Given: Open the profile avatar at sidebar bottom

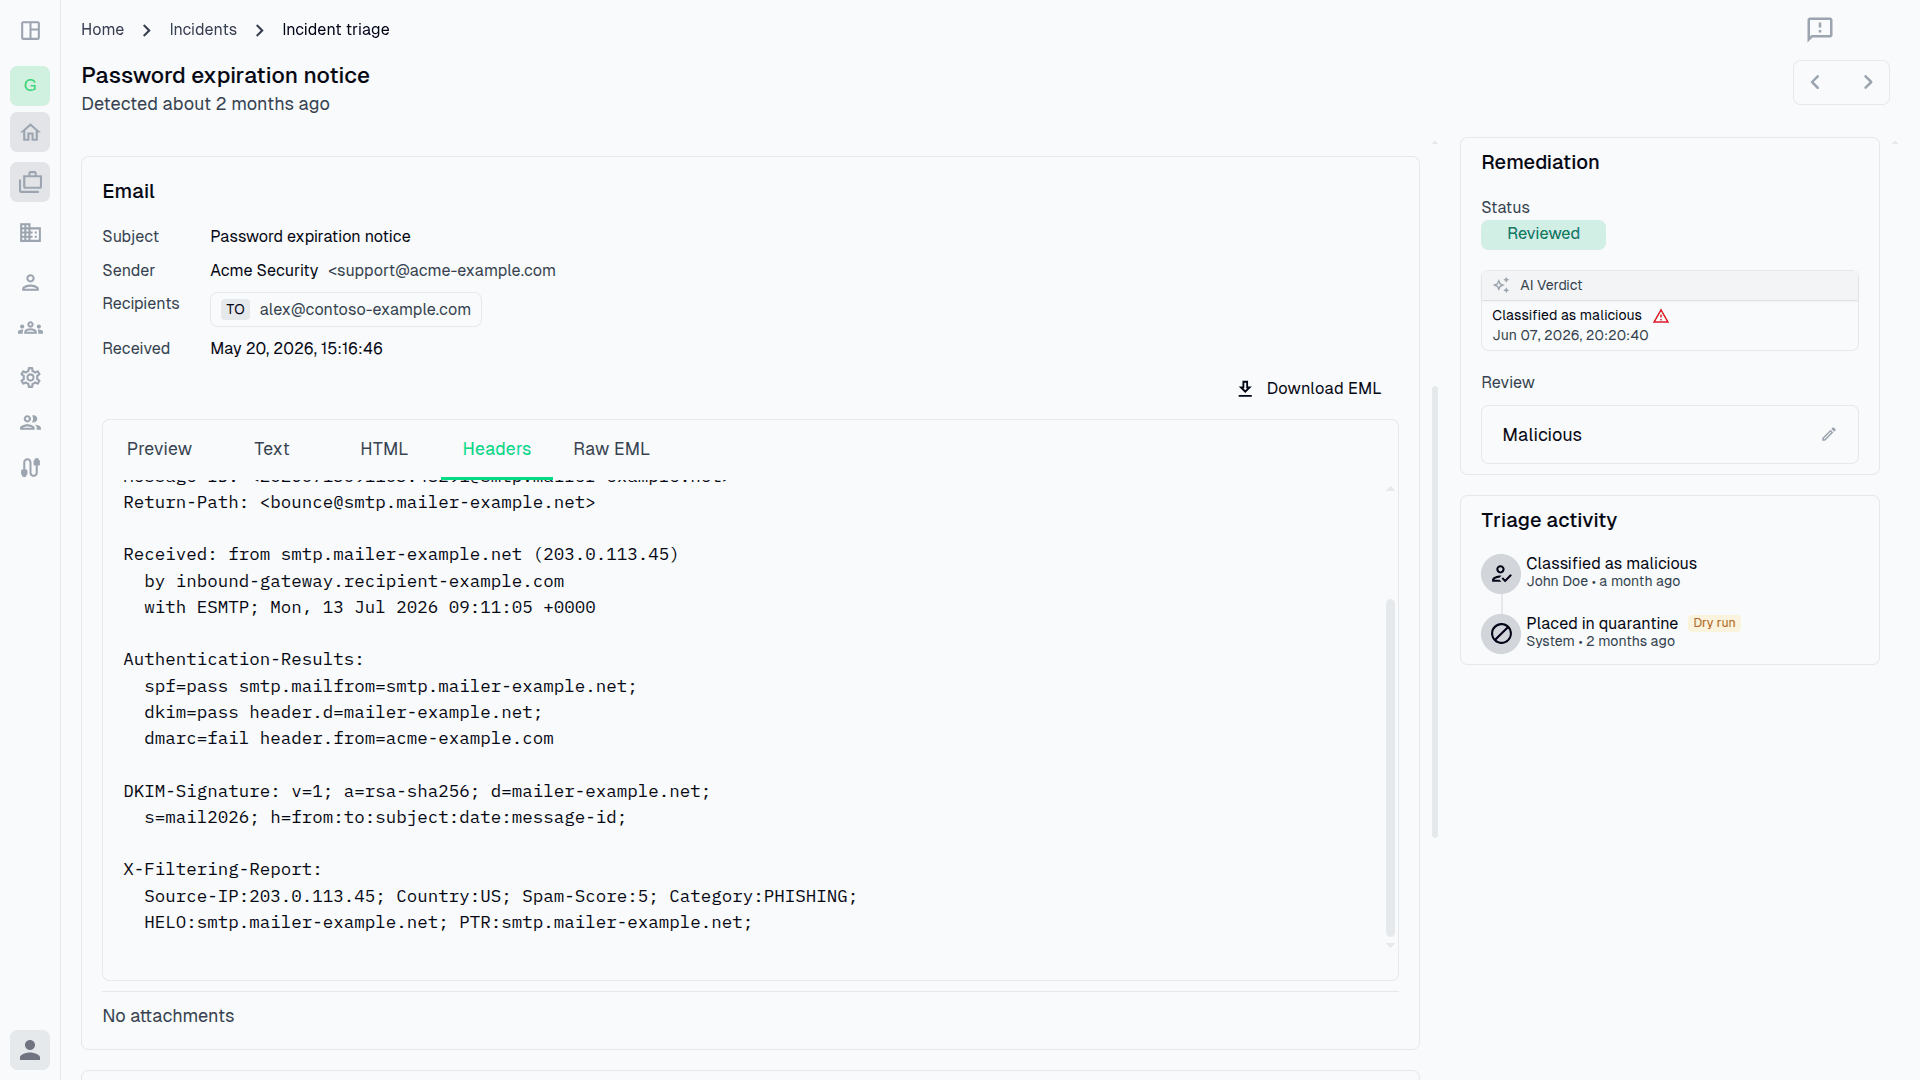Looking at the screenshot, I should pyautogui.click(x=30, y=1050).
